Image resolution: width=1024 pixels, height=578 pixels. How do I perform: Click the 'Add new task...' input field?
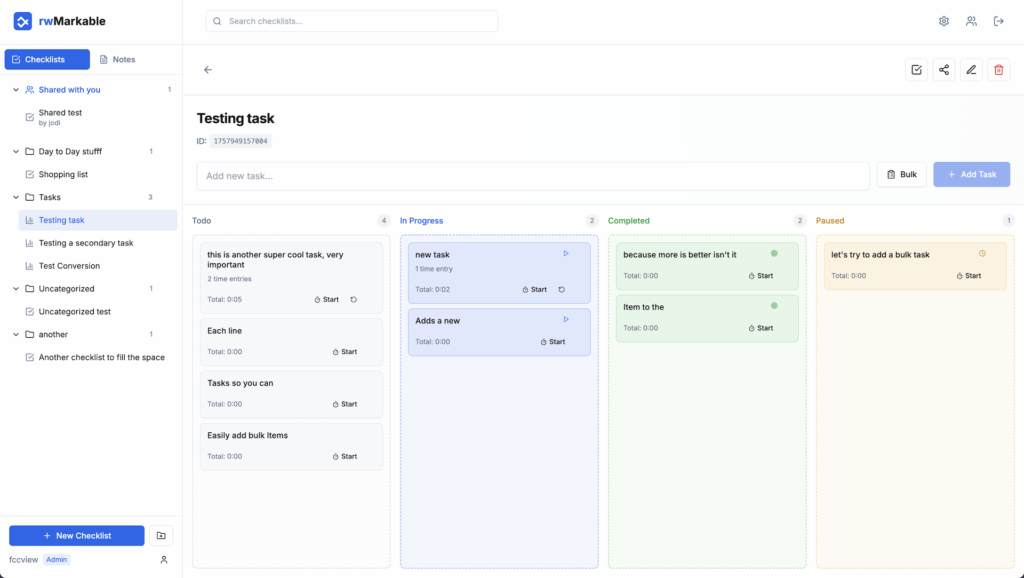point(532,176)
